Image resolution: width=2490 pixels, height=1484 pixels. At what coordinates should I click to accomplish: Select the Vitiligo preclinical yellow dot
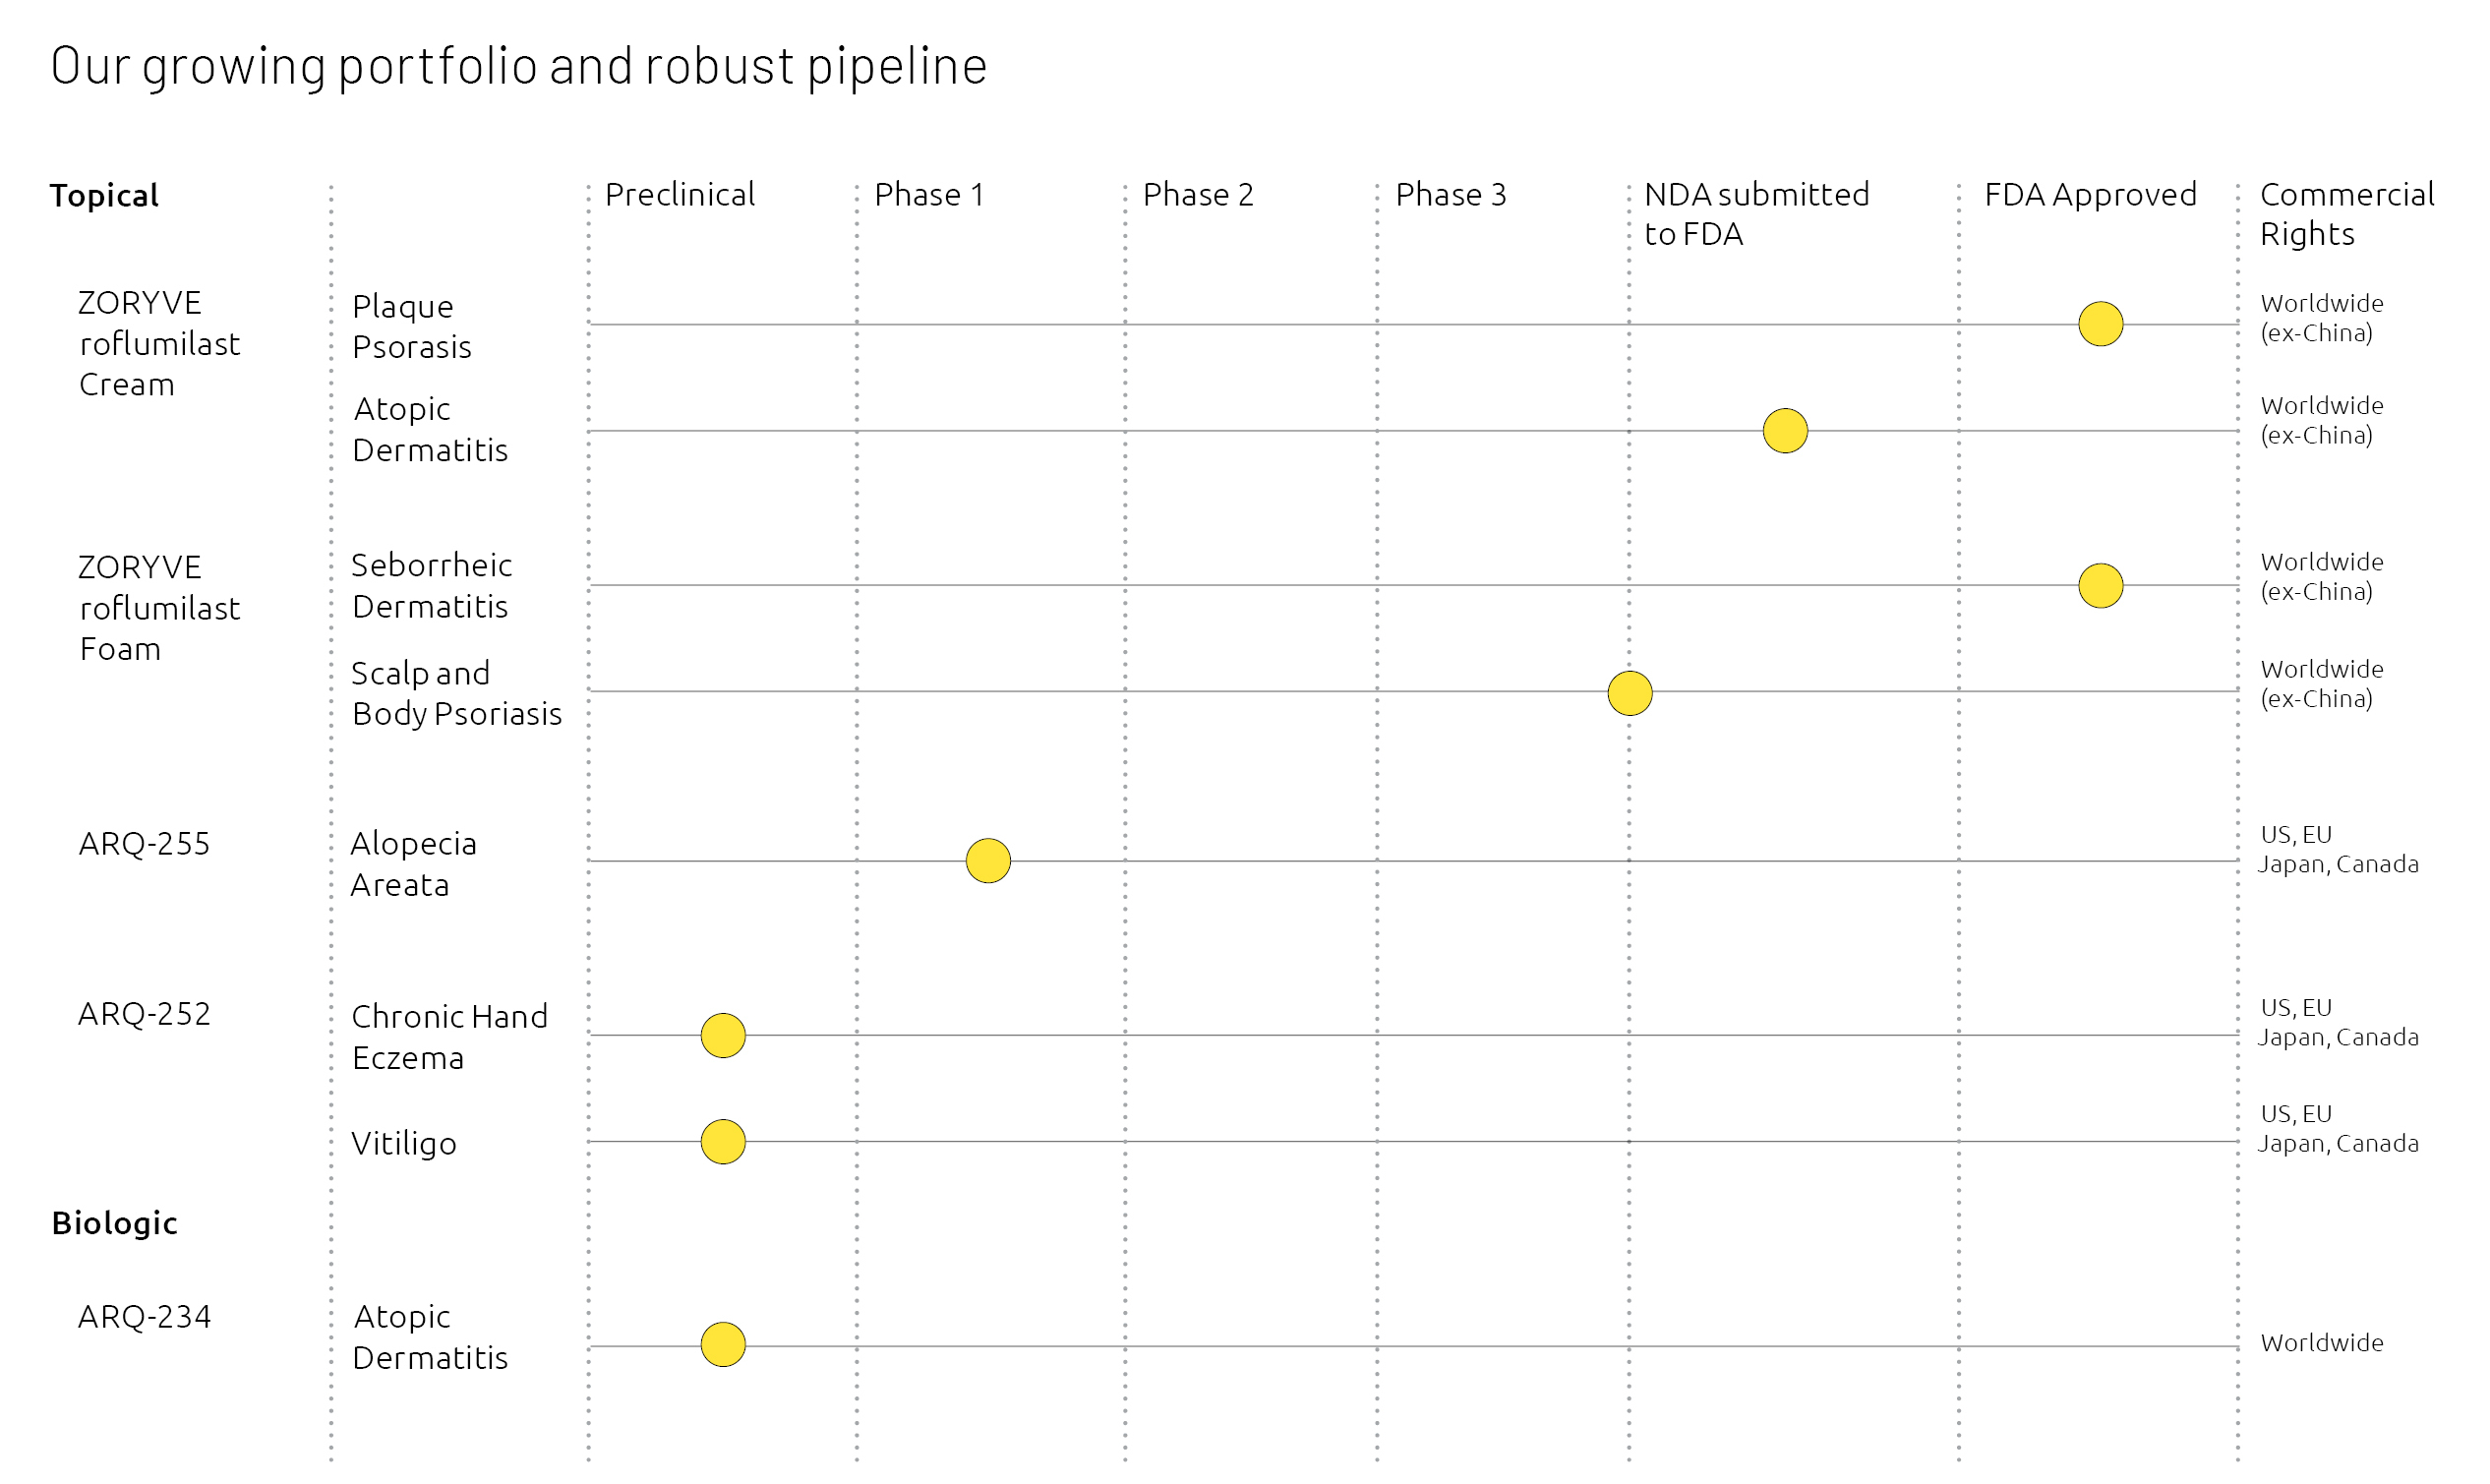723,1142
